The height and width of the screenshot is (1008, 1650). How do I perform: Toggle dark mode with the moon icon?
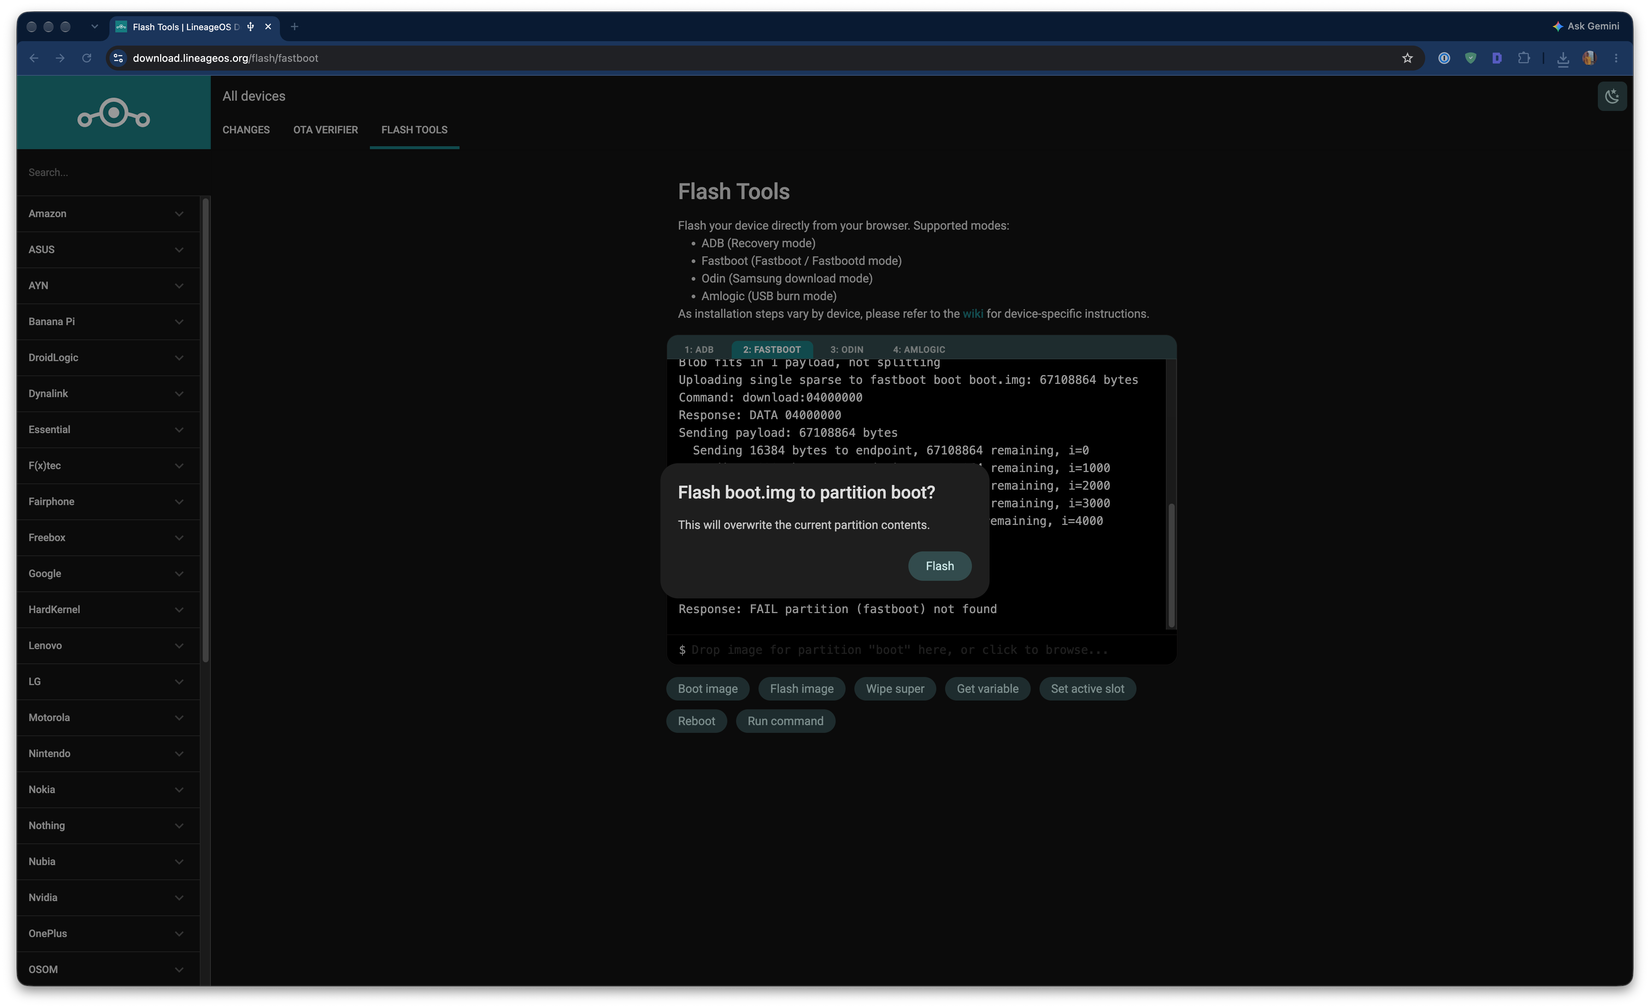coord(1612,96)
